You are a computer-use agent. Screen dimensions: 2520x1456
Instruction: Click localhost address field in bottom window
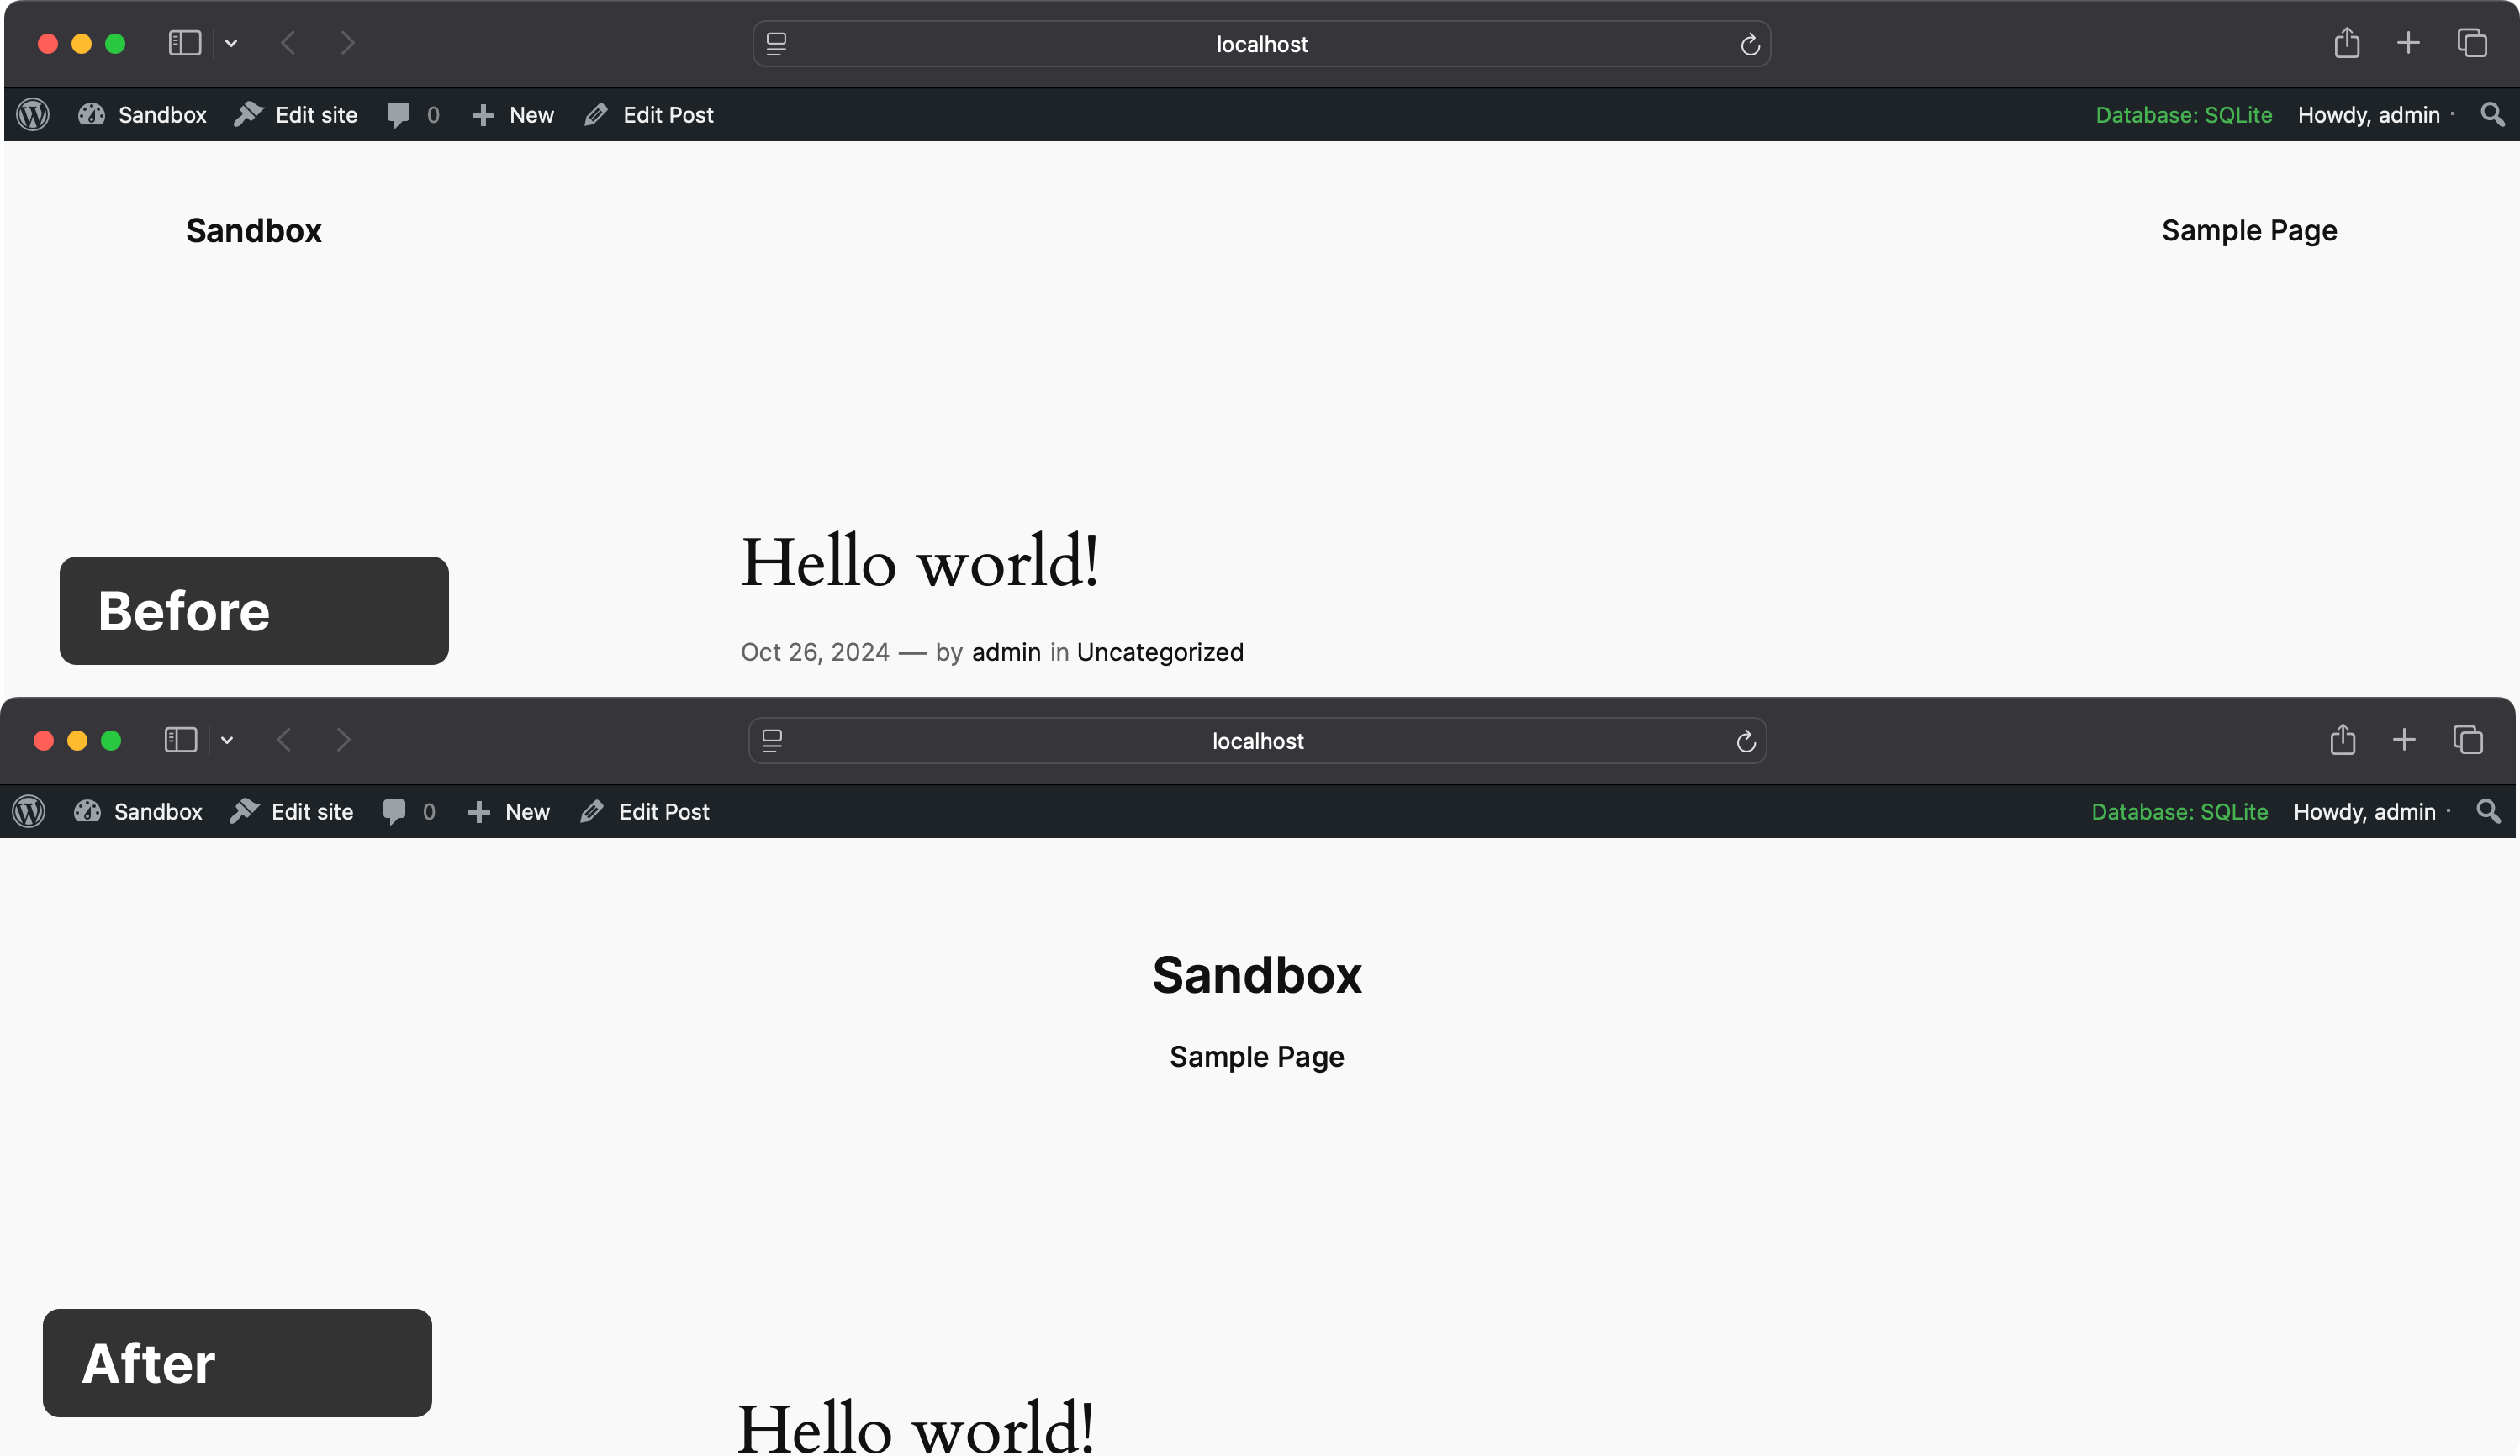pos(1257,741)
